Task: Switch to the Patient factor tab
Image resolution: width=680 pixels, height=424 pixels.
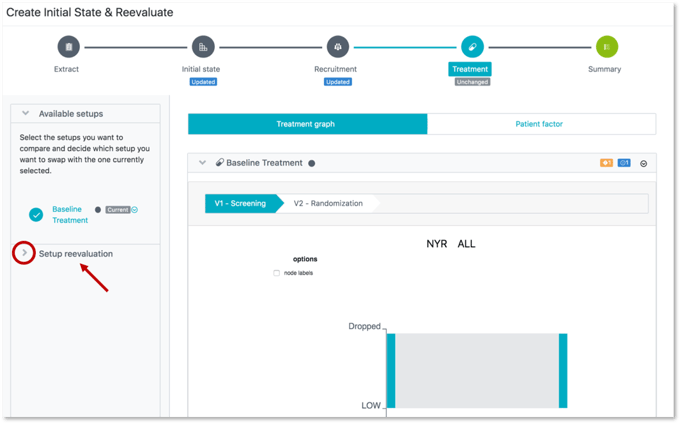Action: click(x=540, y=124)
